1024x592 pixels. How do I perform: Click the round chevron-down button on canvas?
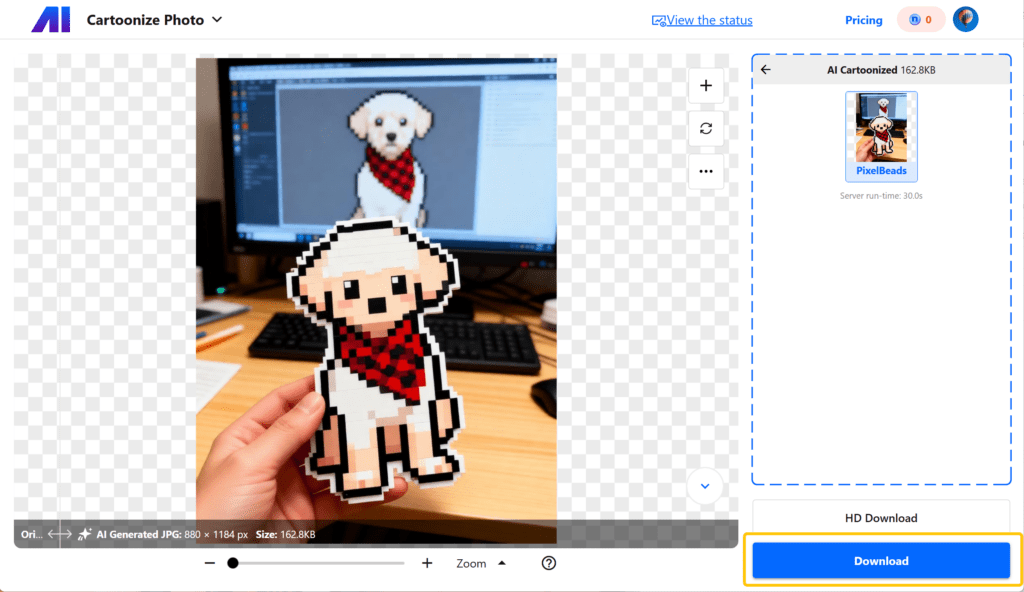point(705,486)
